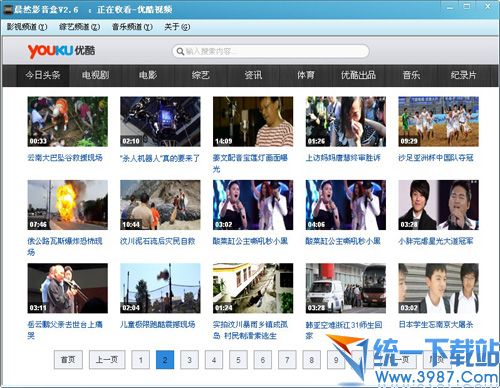Open link 汶川泥石流后灾民自救
The image size is (500, 388).
[x=158, y=241]
